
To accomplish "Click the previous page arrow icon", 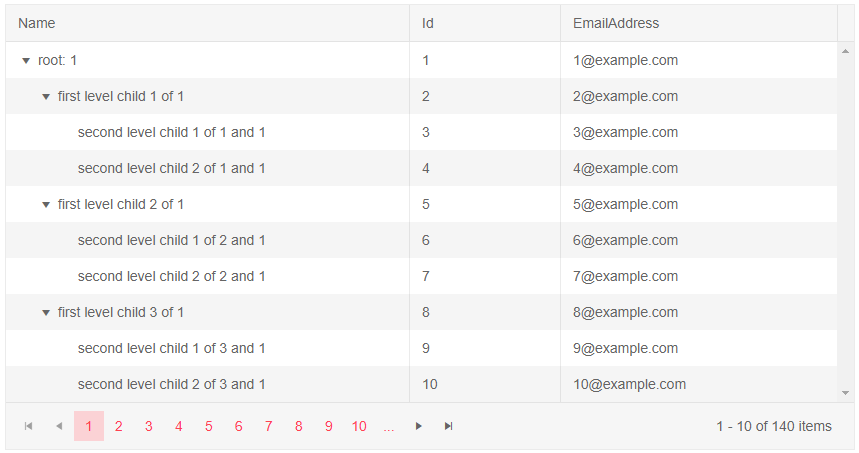I will pyautogui.click(x=59, y=426).
